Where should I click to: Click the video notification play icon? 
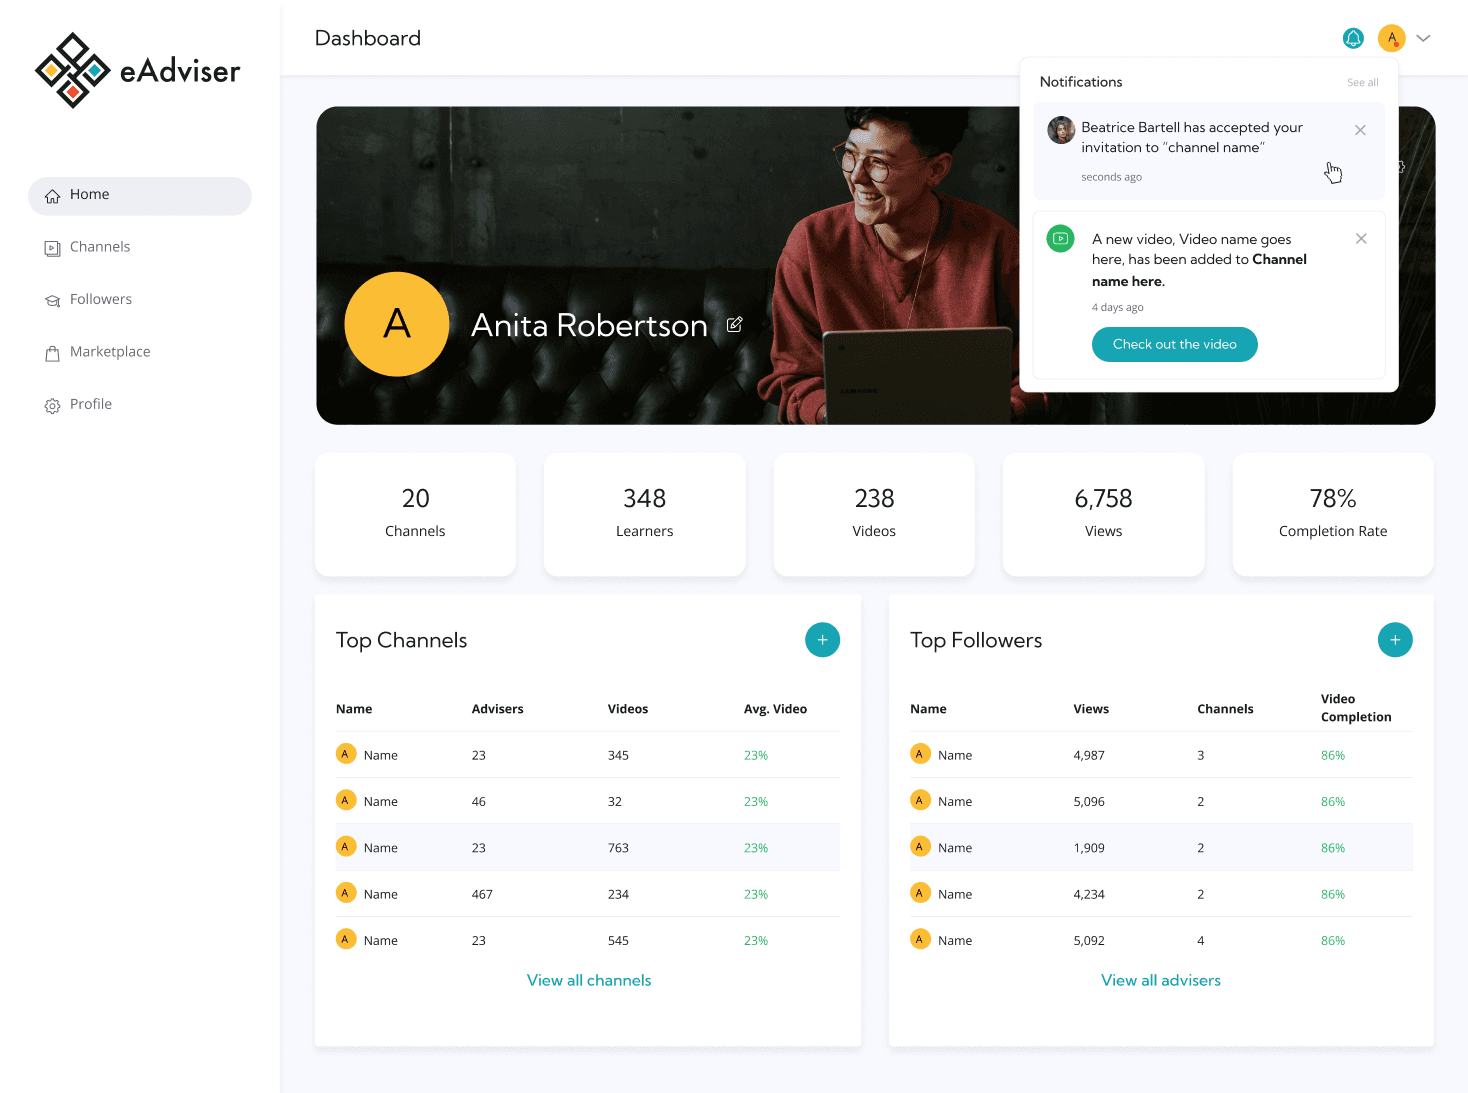[1060, 239]
